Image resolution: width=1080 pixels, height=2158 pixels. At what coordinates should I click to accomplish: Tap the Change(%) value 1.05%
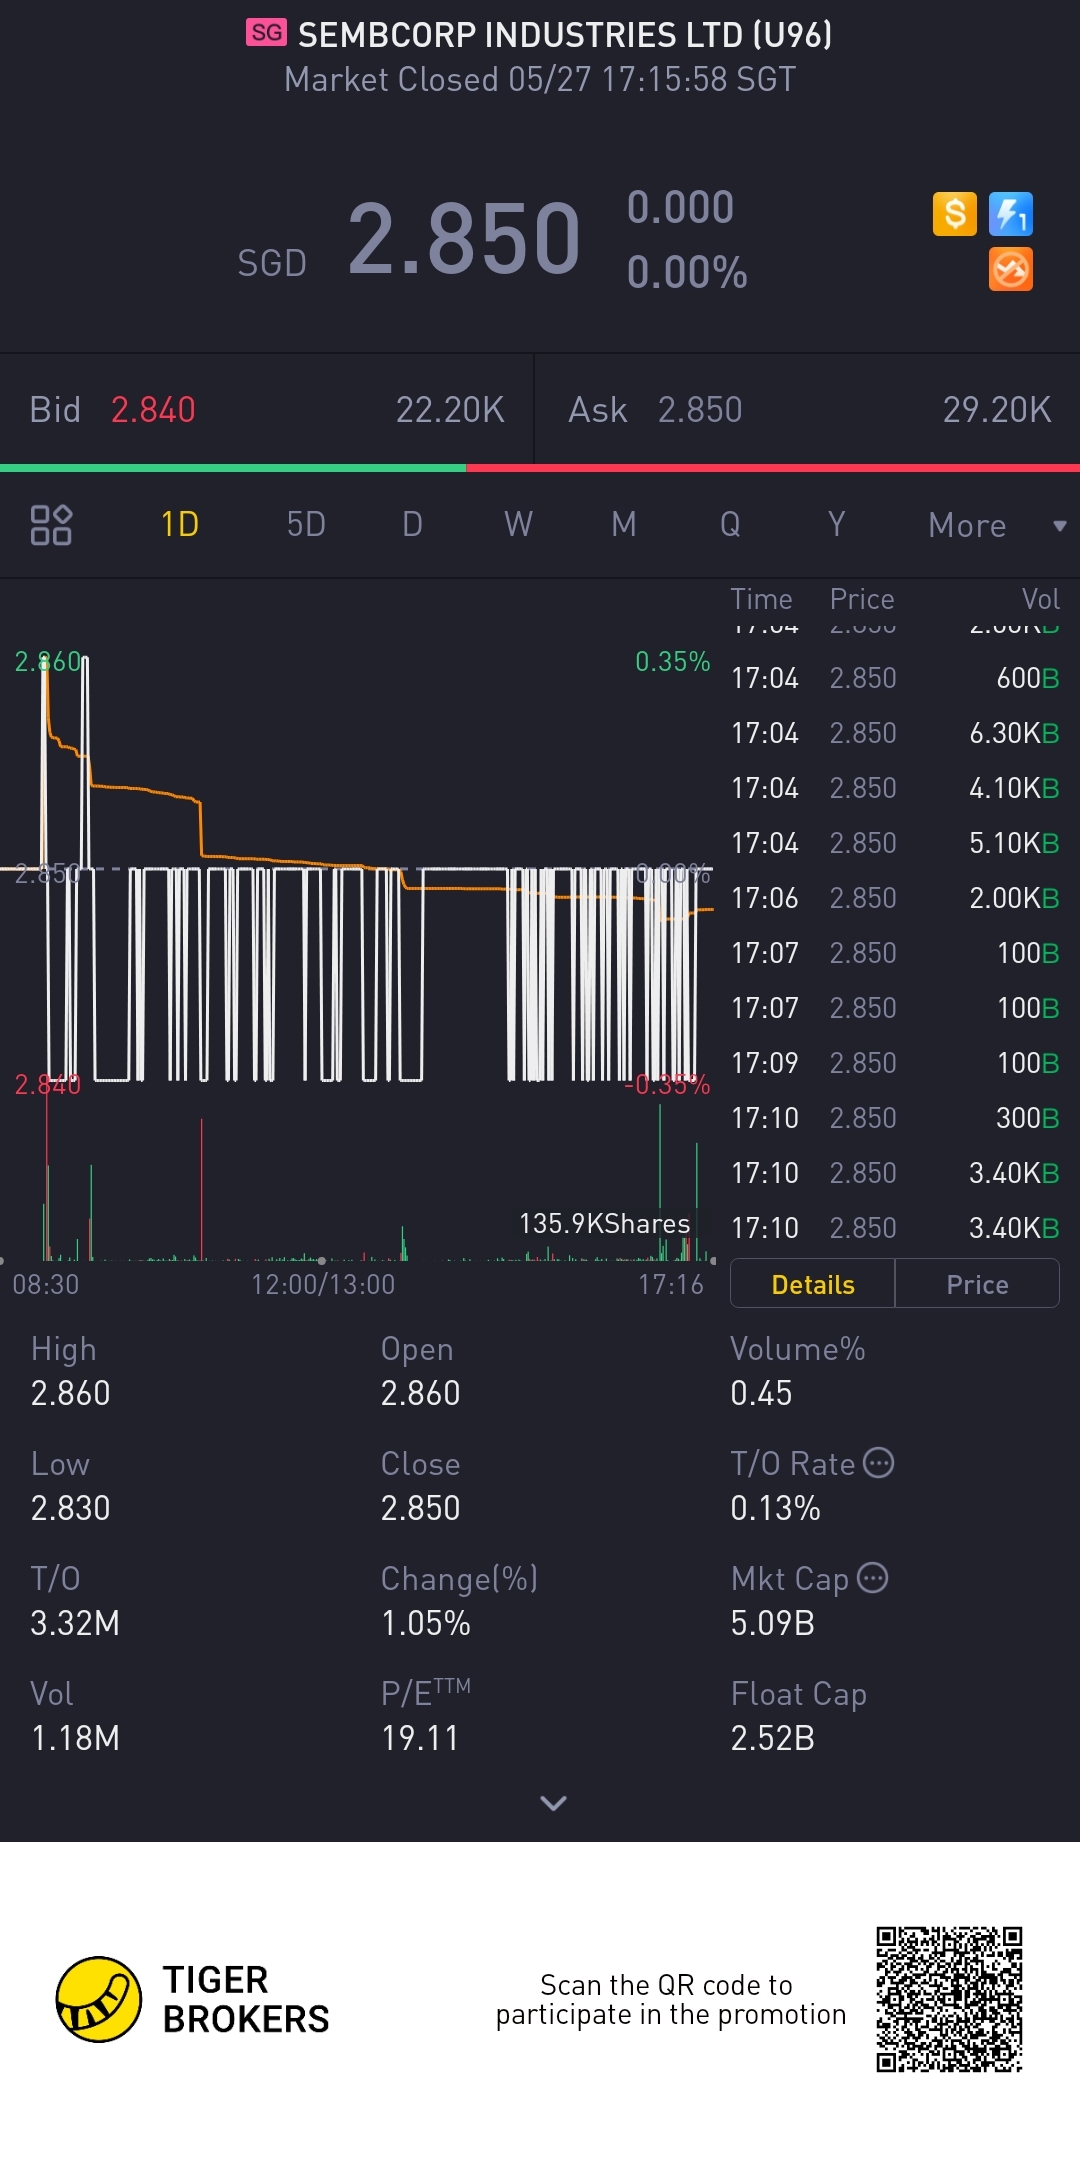click(425, 1623)
